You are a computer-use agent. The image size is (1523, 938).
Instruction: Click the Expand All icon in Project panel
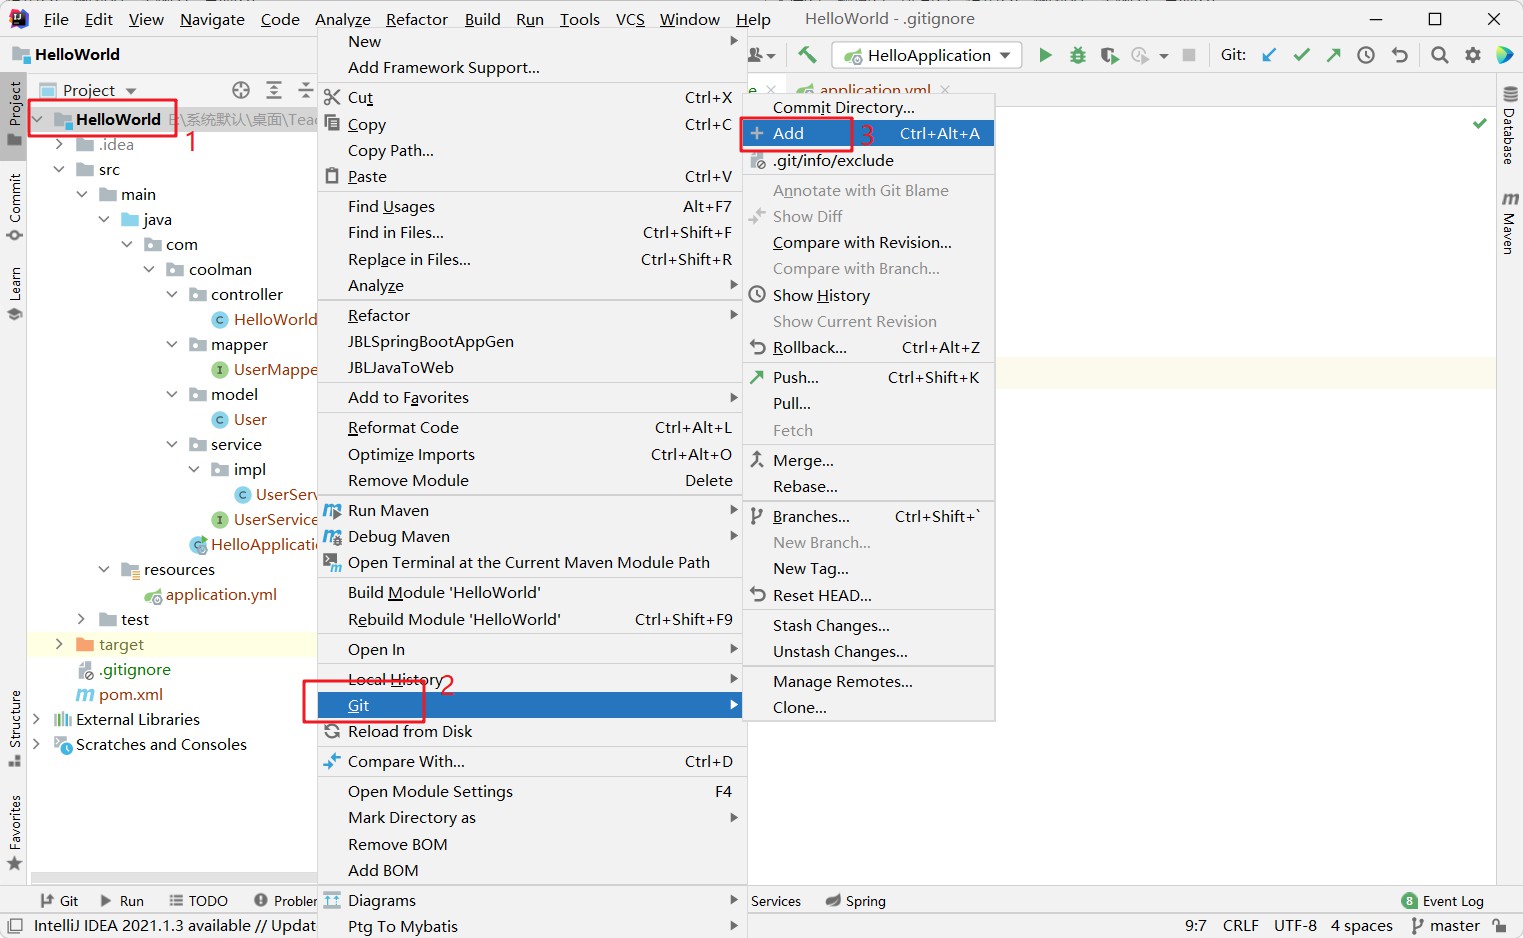(x=274, y=90)
